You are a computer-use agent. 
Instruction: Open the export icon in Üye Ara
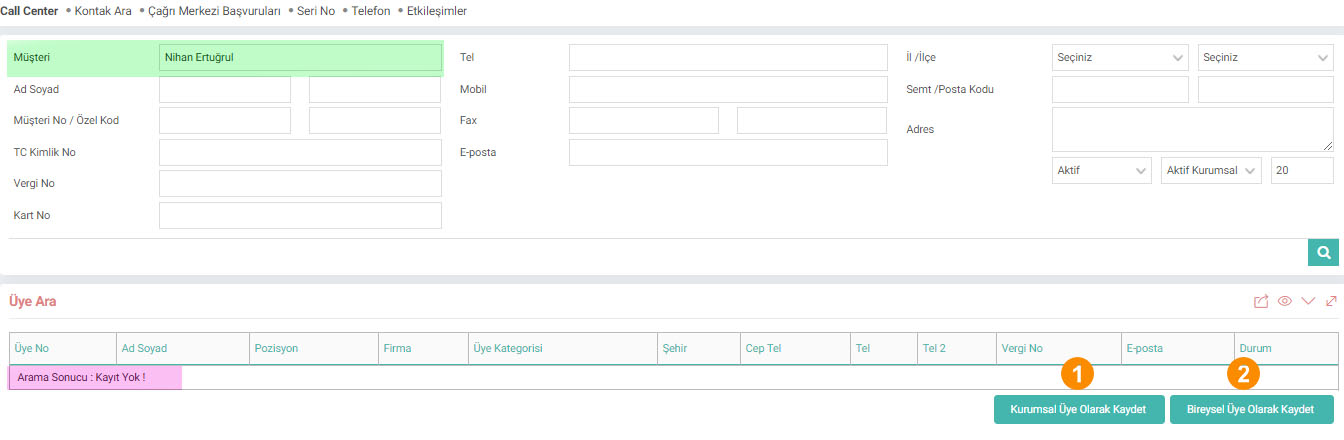pyautogui.click(x=1261, y=301)
